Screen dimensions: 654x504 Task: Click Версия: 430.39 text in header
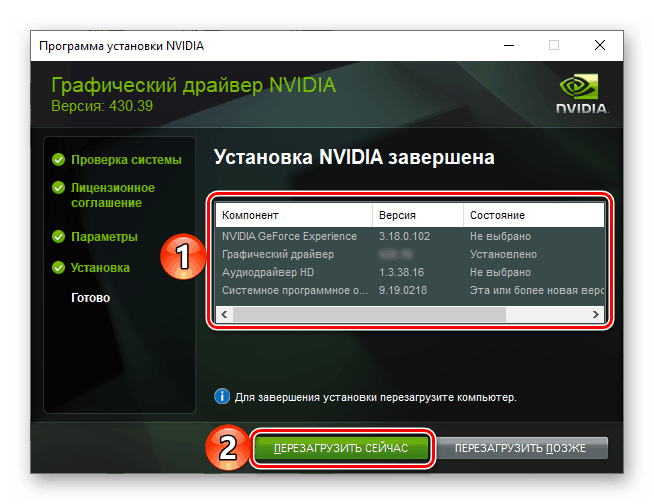[x=102, y=106]
